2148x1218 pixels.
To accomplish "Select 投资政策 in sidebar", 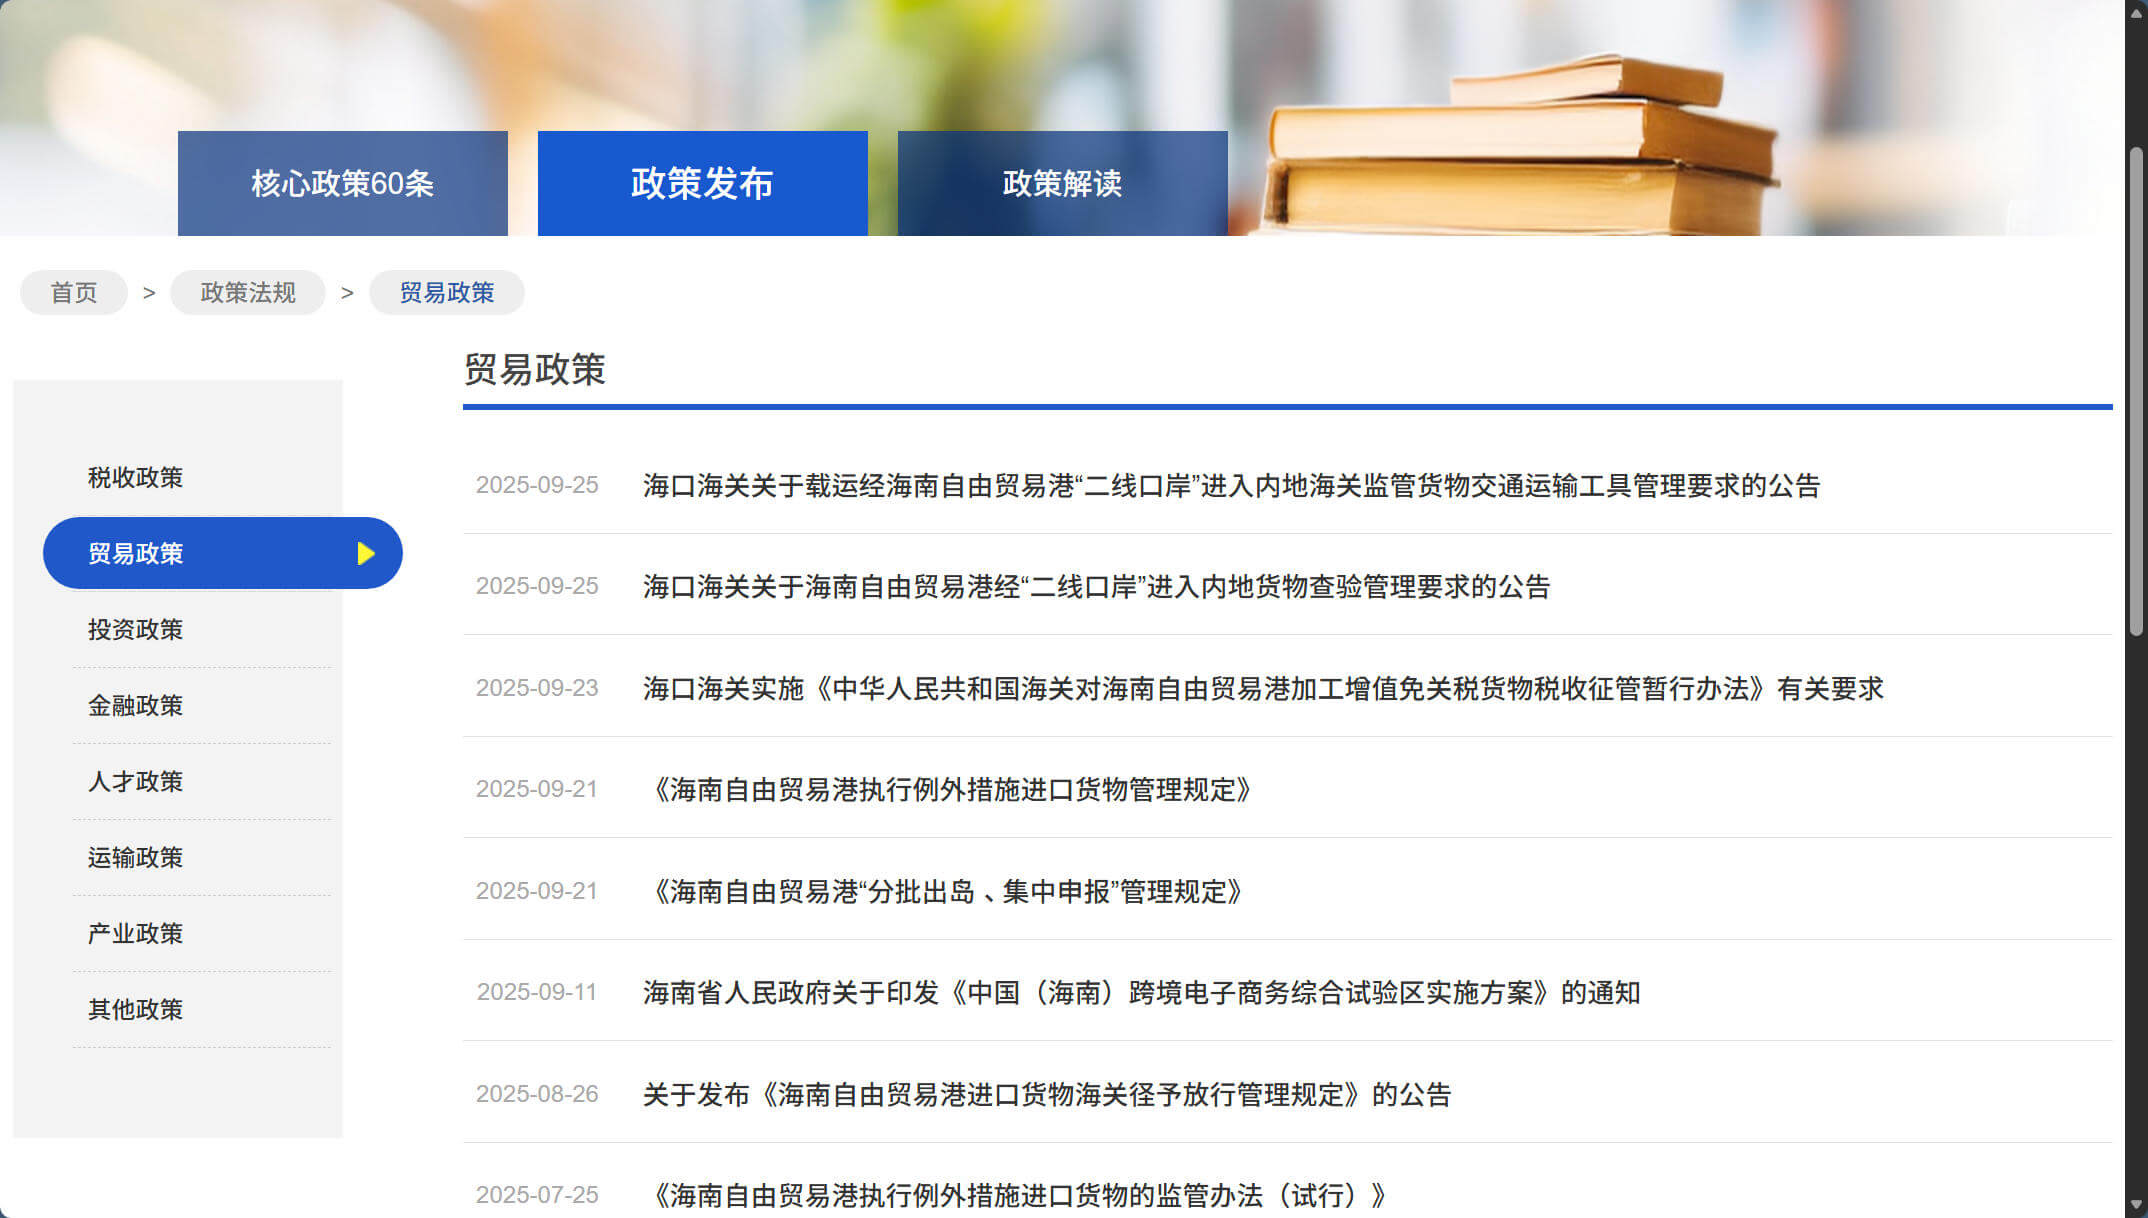I will pos(136,630).
